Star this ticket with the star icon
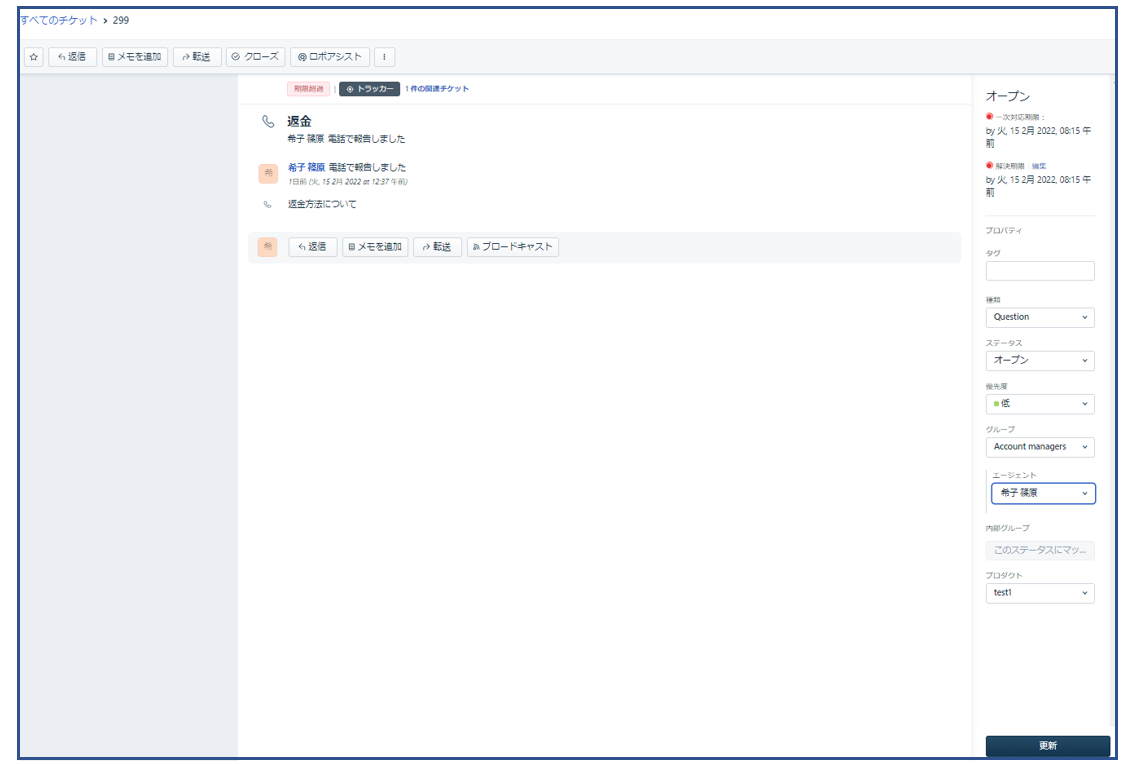 34,57
